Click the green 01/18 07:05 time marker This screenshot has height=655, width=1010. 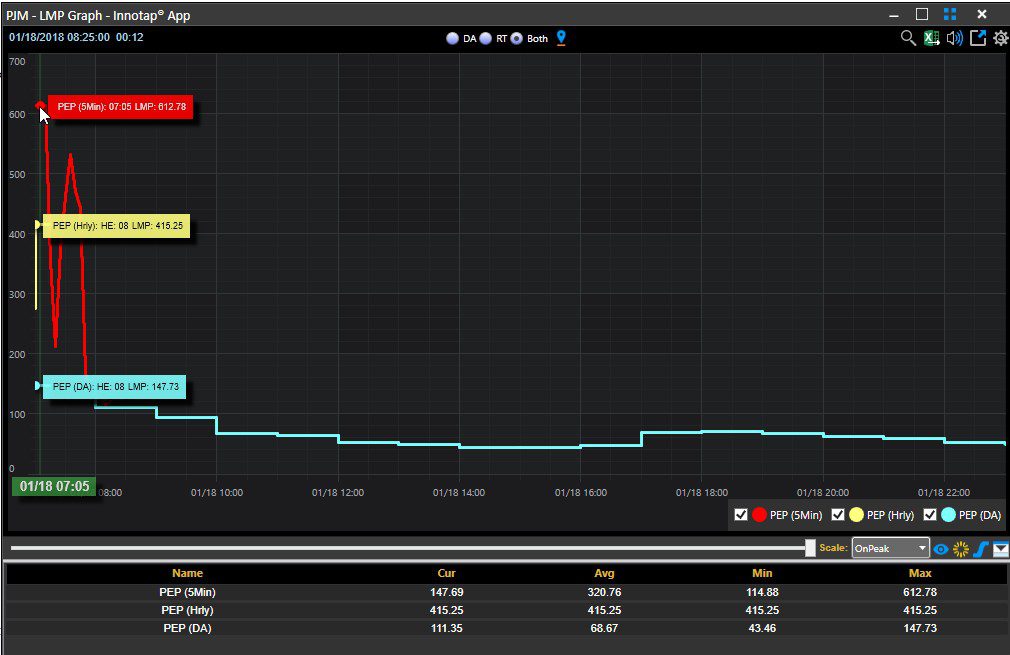click(54, 486)
